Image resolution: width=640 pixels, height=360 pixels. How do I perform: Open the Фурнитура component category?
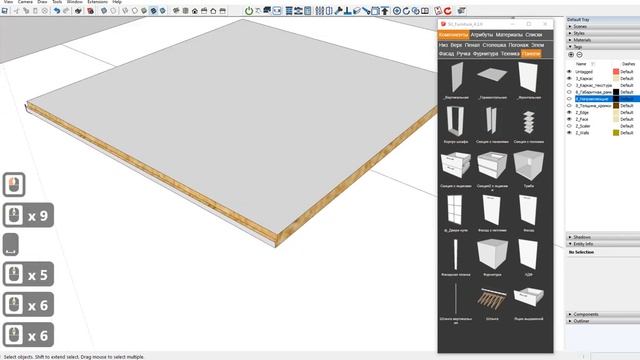[x=486, y=54]
